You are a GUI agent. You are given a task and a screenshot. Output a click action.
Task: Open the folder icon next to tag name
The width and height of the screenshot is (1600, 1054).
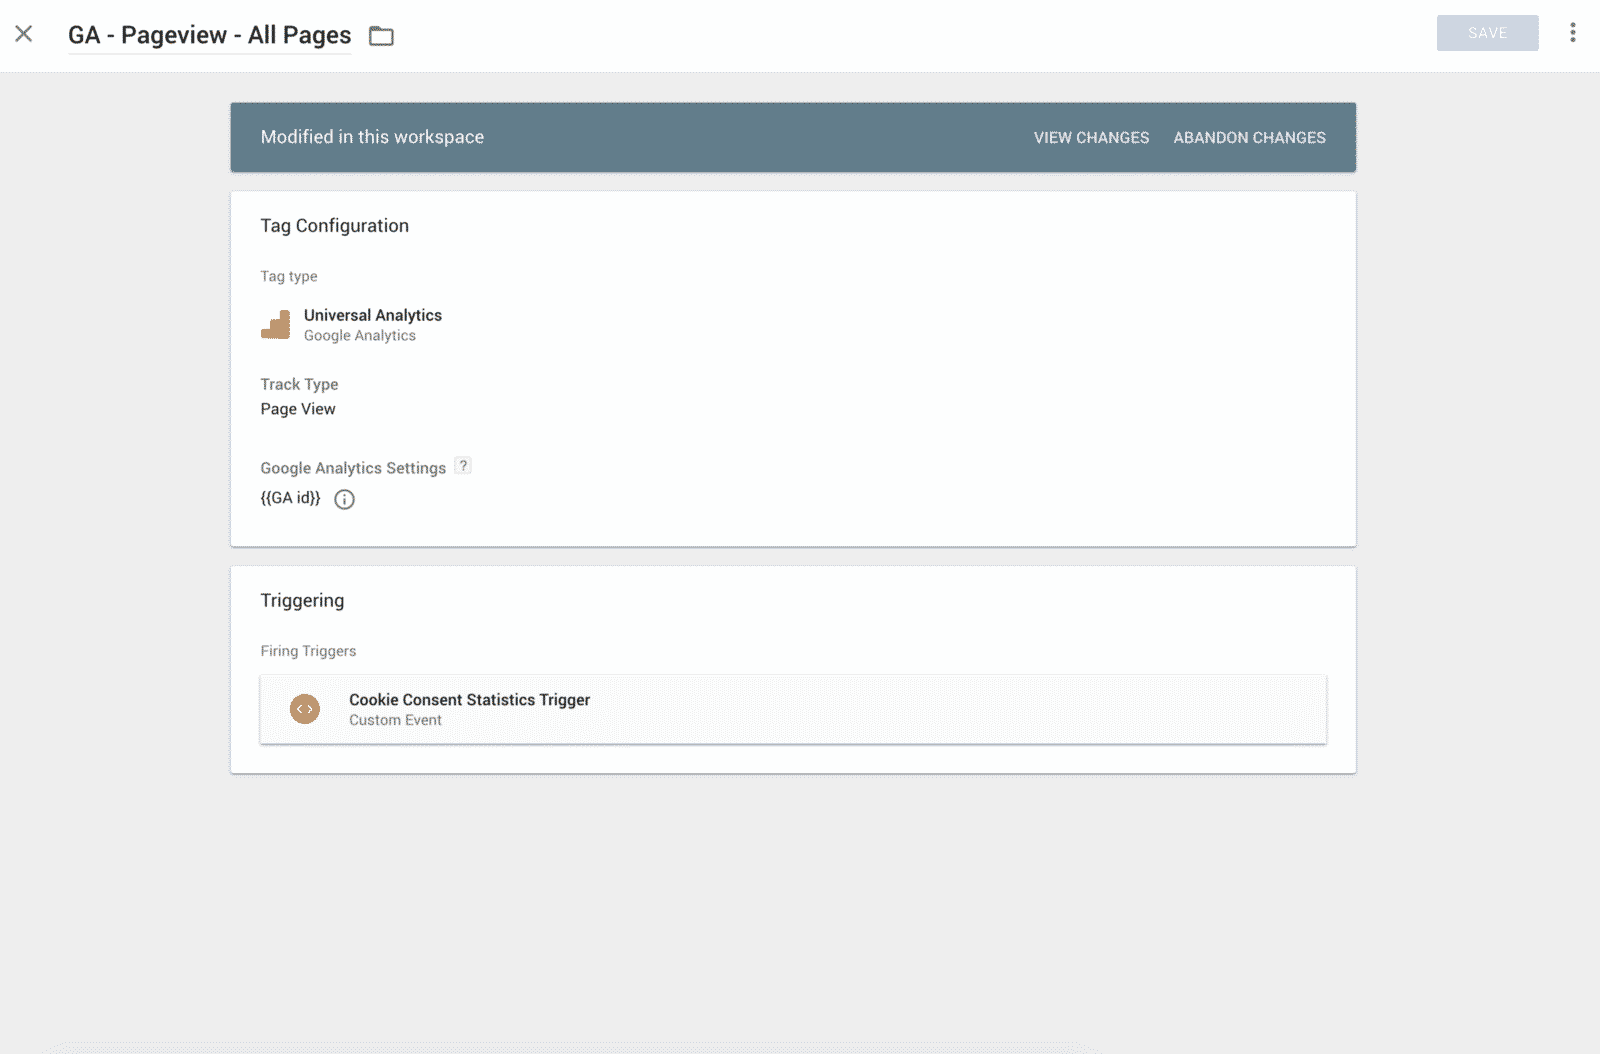pos(381,37)
